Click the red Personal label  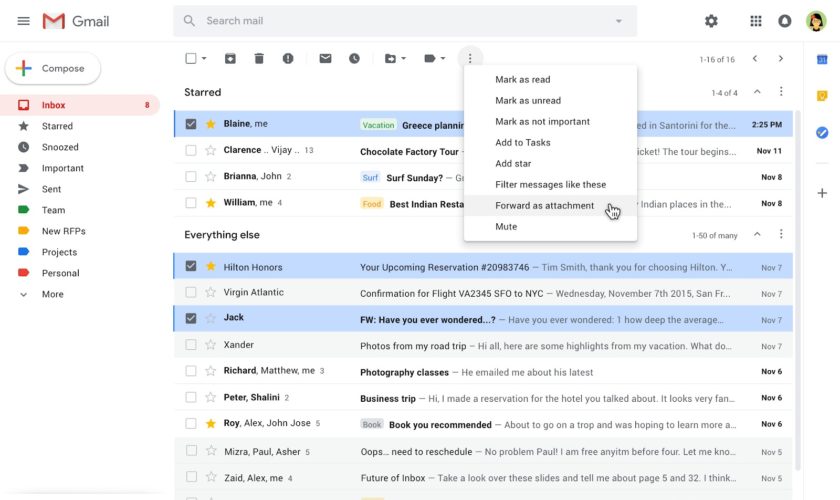(x=60, y=273)
